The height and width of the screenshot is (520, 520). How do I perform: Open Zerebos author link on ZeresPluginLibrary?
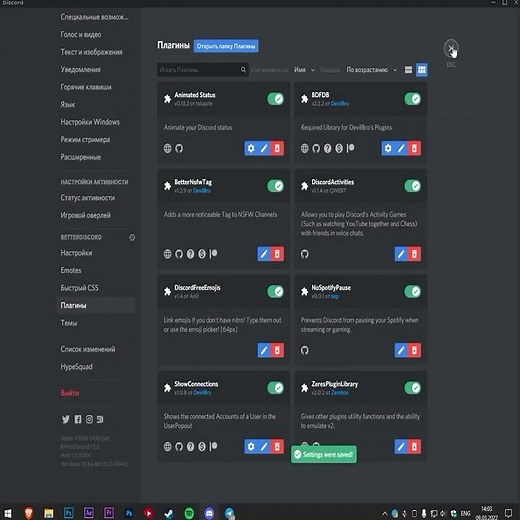point(340,393)
